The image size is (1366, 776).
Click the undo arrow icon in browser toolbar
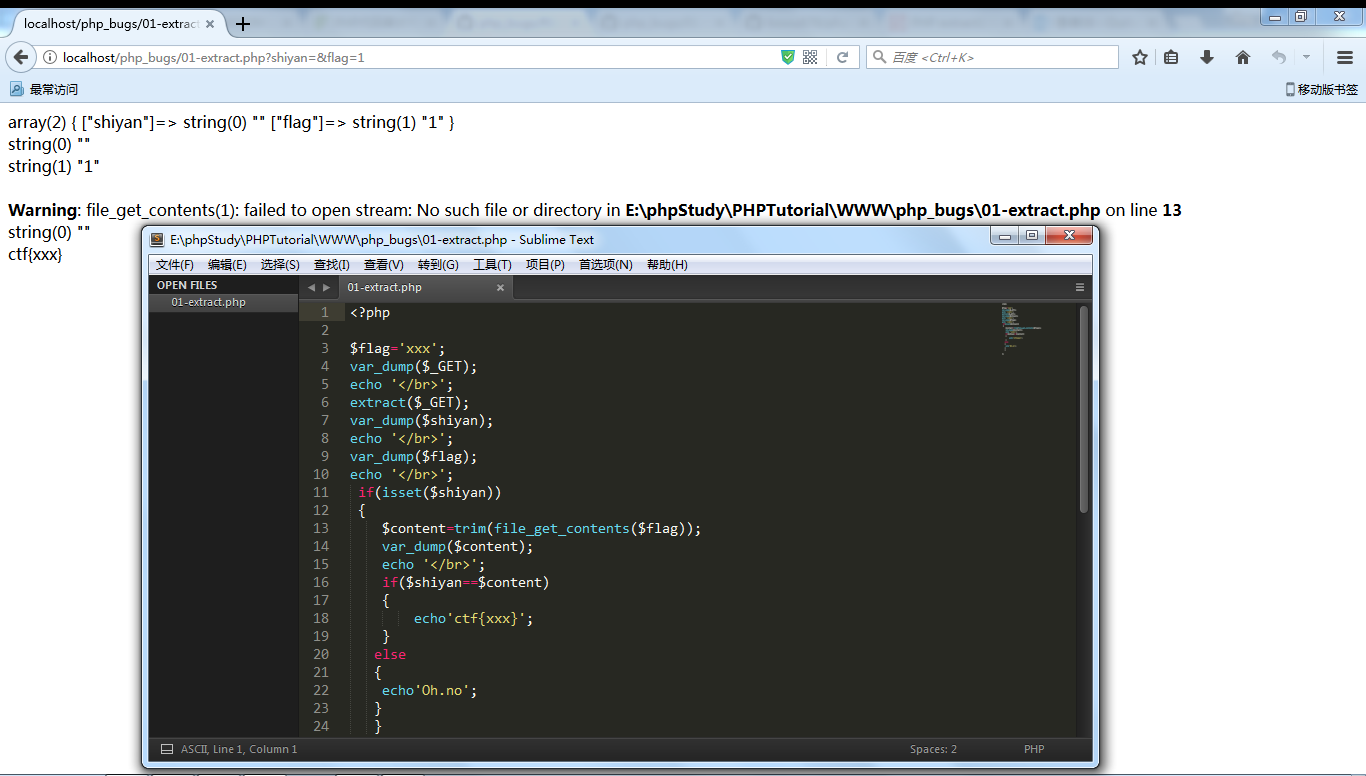[x=1279, y=57]
